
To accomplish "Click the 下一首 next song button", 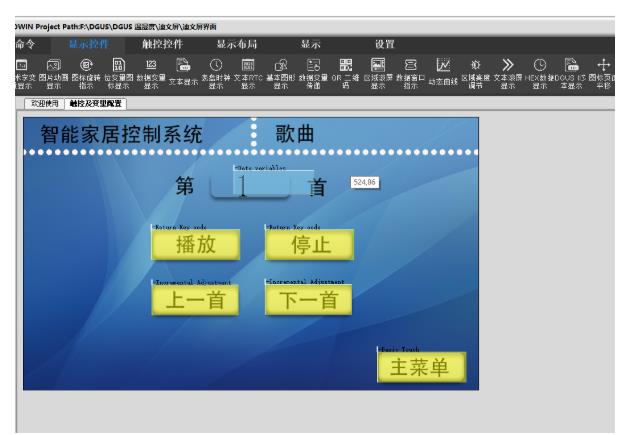I will click(x=309, y=300).
